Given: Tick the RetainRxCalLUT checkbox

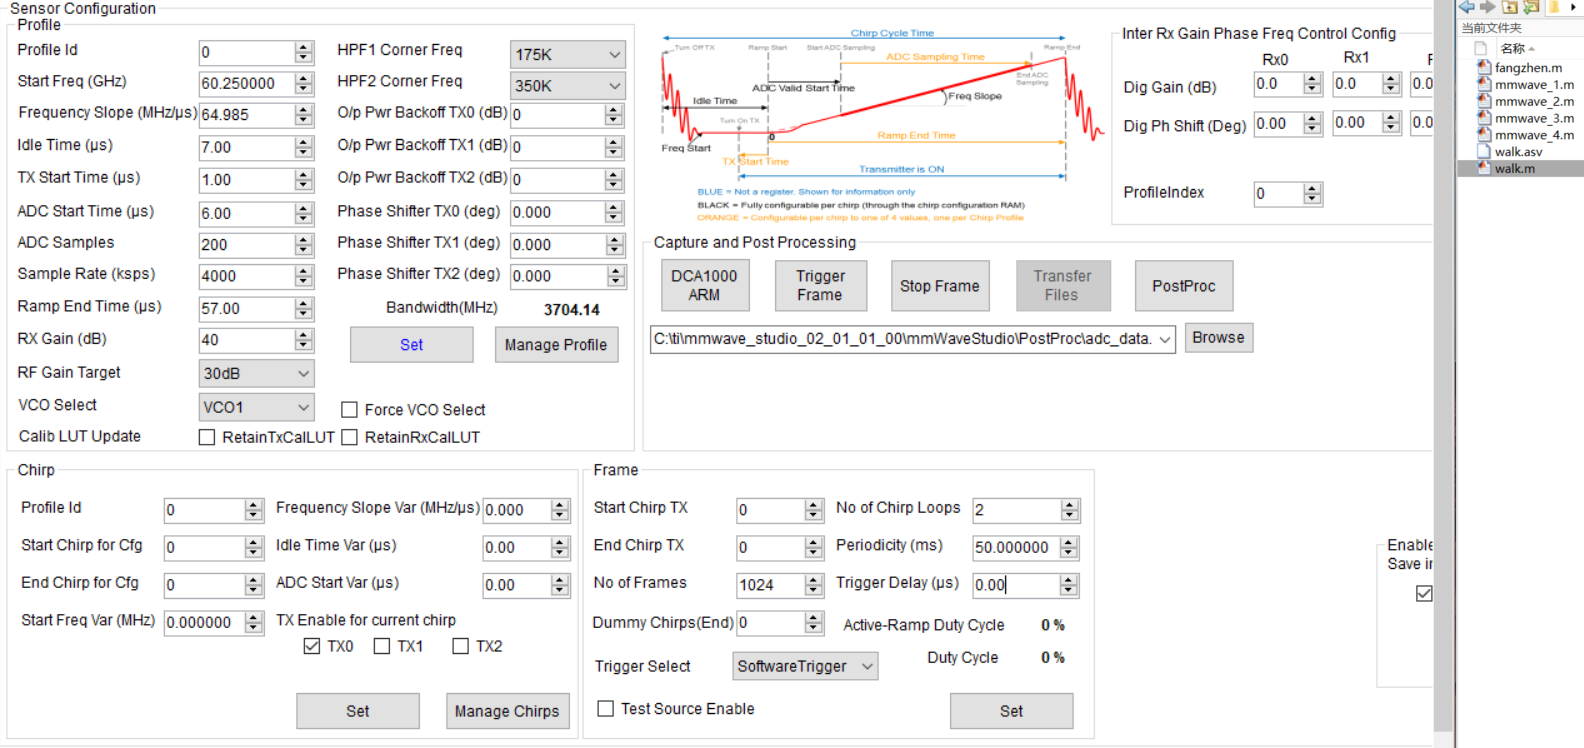Looking at the screenshot, I should [x=349, y=437].
